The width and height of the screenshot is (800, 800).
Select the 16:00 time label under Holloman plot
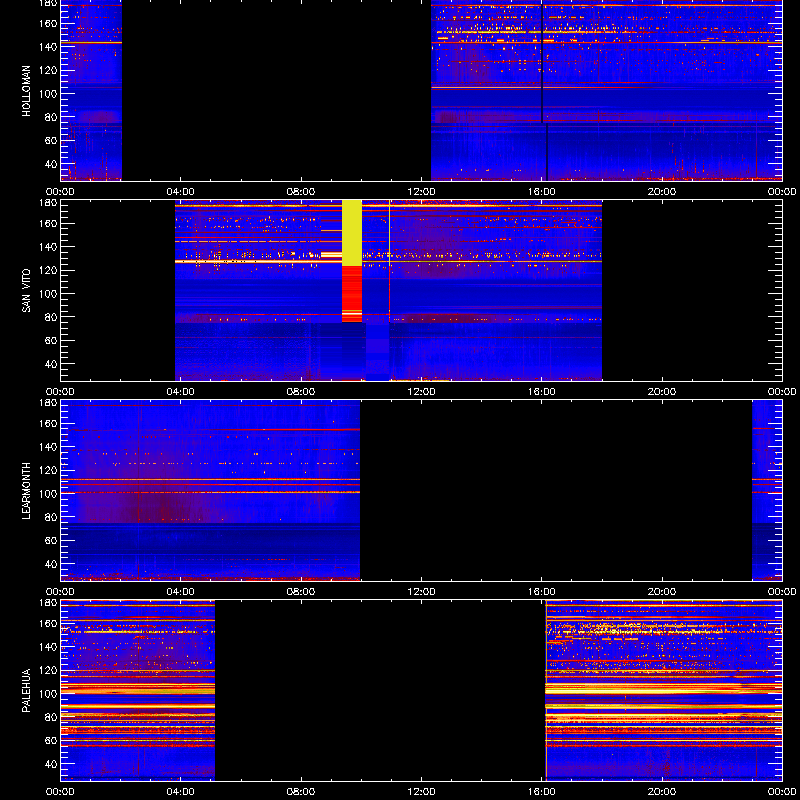(542, 192)
